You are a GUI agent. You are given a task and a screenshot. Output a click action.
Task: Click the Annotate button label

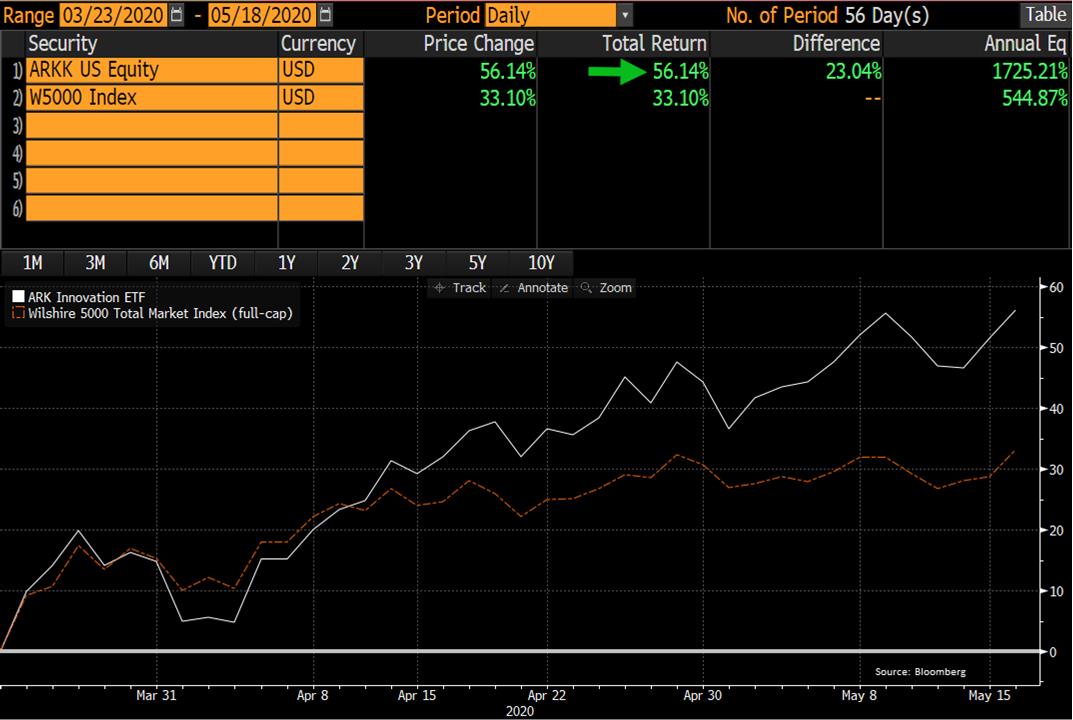tap(543, 288)
